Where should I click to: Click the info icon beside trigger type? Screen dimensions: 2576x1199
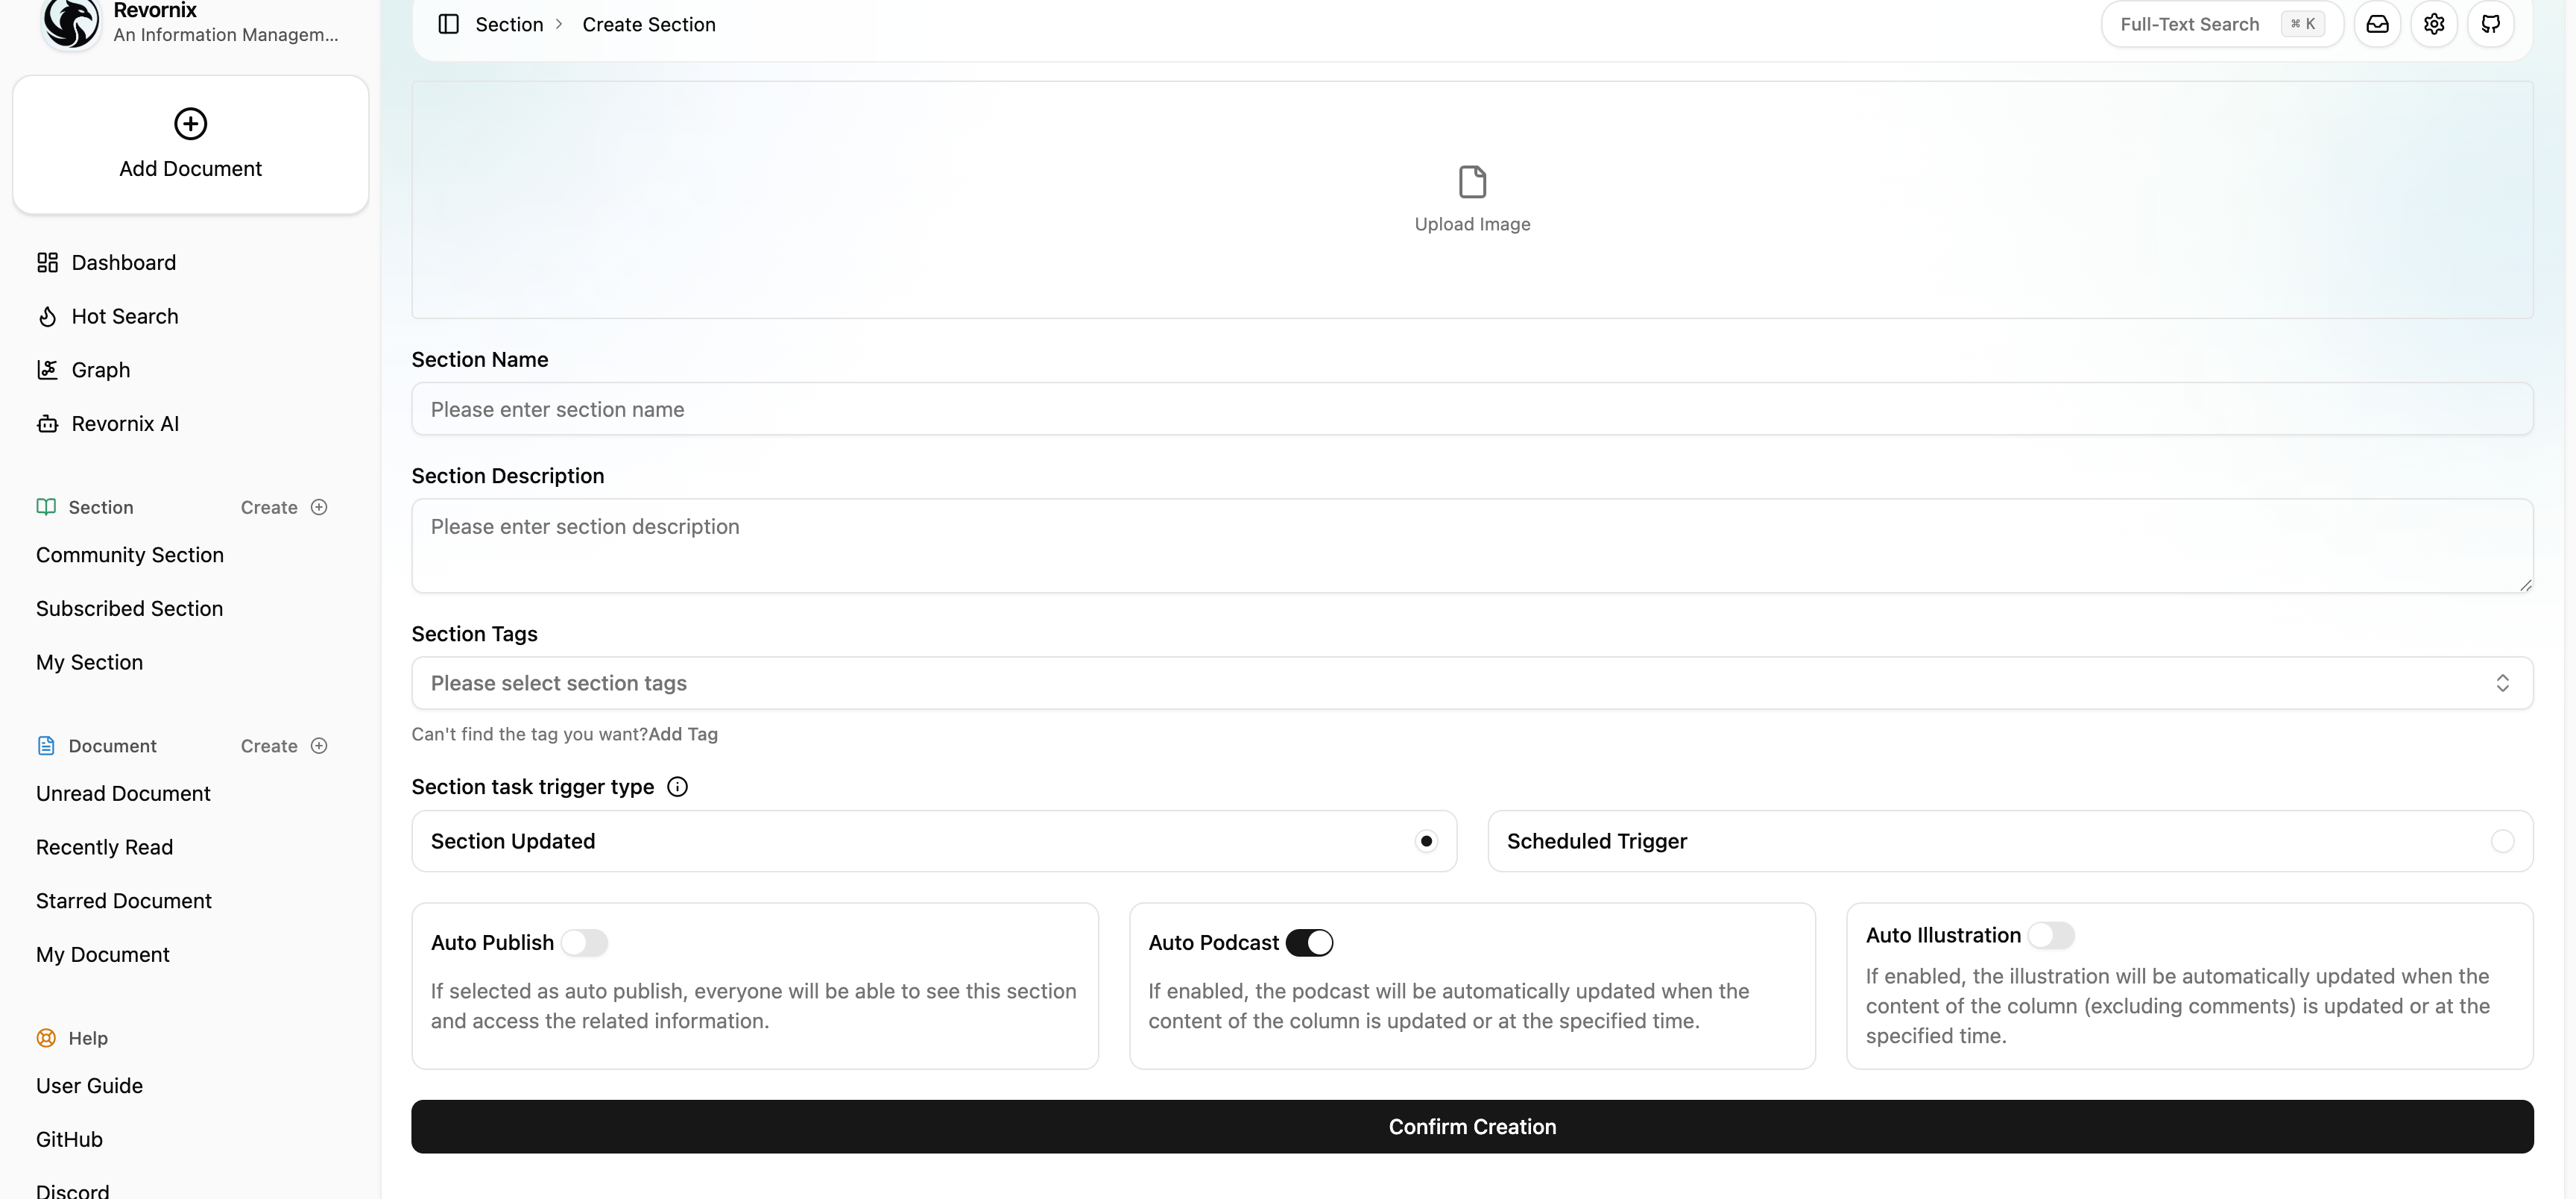point(677,787)
